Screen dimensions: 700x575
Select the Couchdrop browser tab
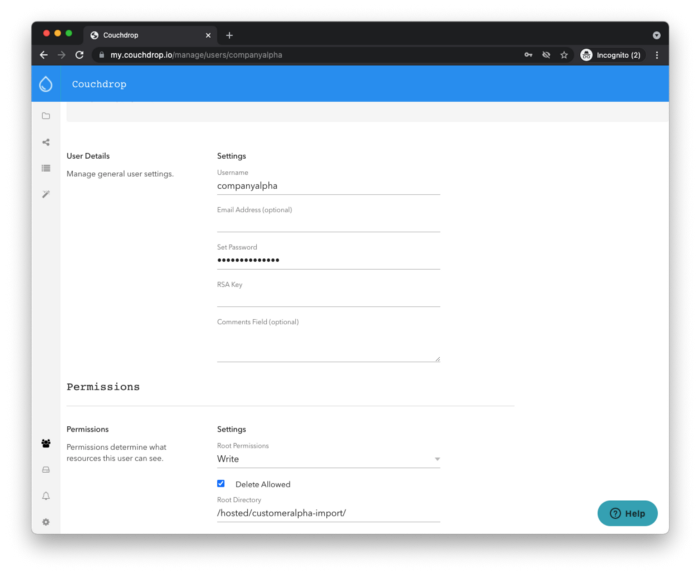tap(150, 35)
